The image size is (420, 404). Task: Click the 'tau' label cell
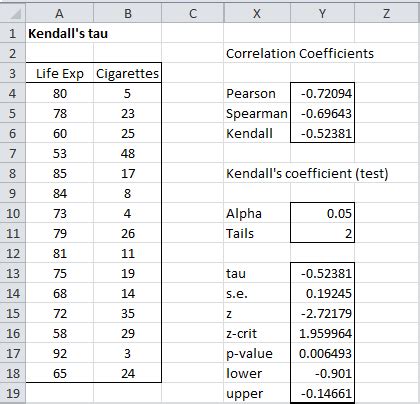pyautogui.click(x=257, y=273)
